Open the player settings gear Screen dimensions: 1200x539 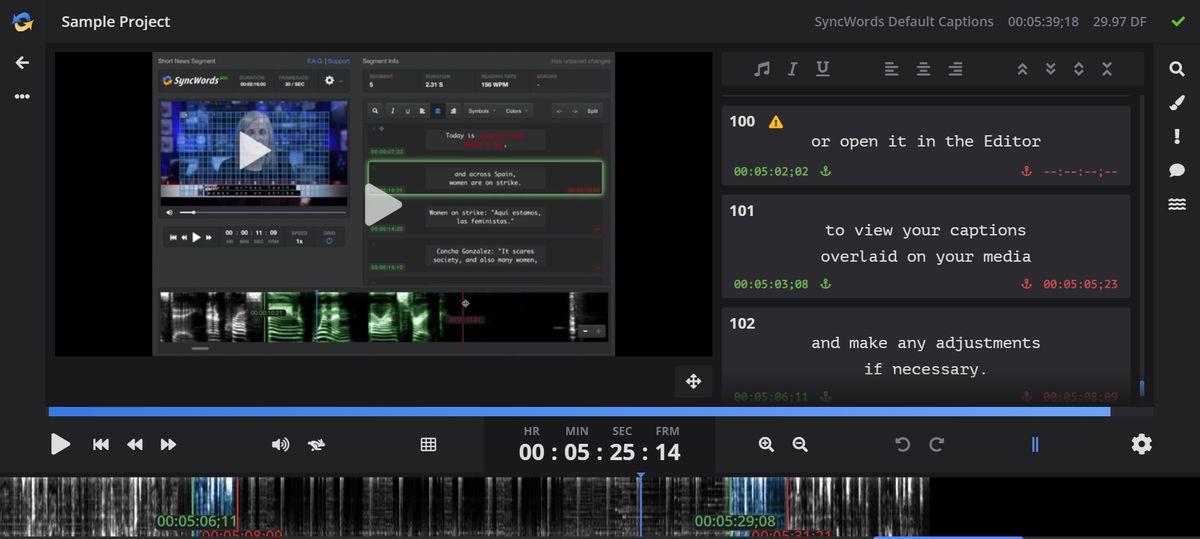pyautogui.click(x=1142, y=444)
